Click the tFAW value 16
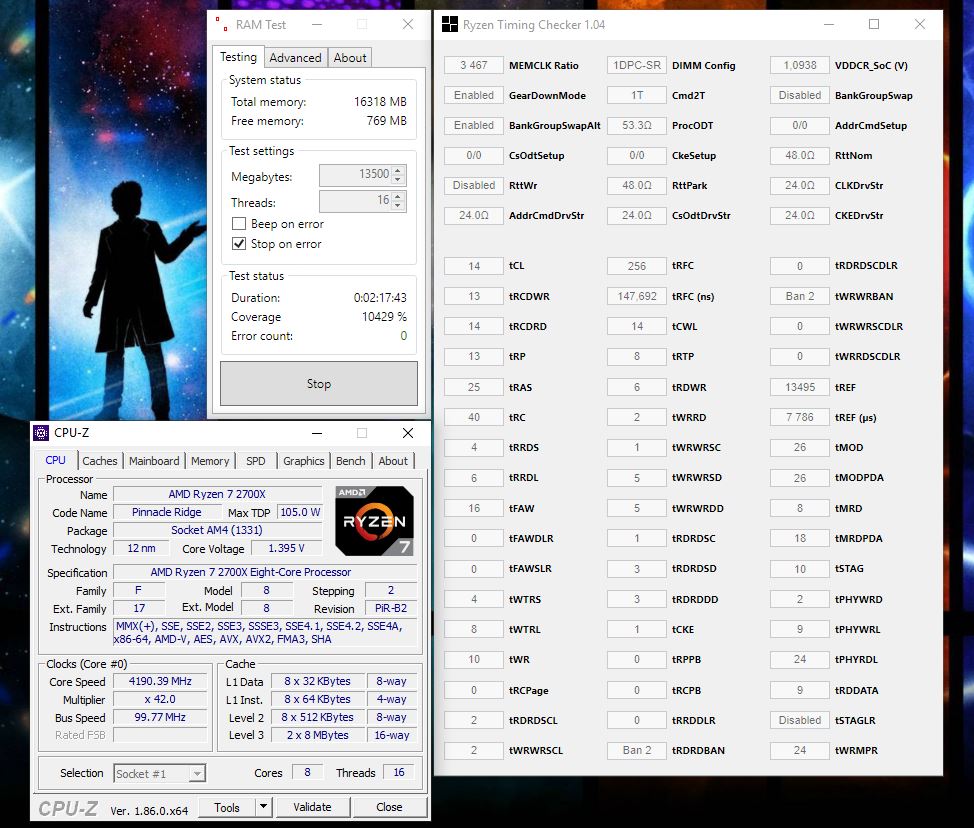The width and height of the screenshot is (974, 828). (473, 508)
